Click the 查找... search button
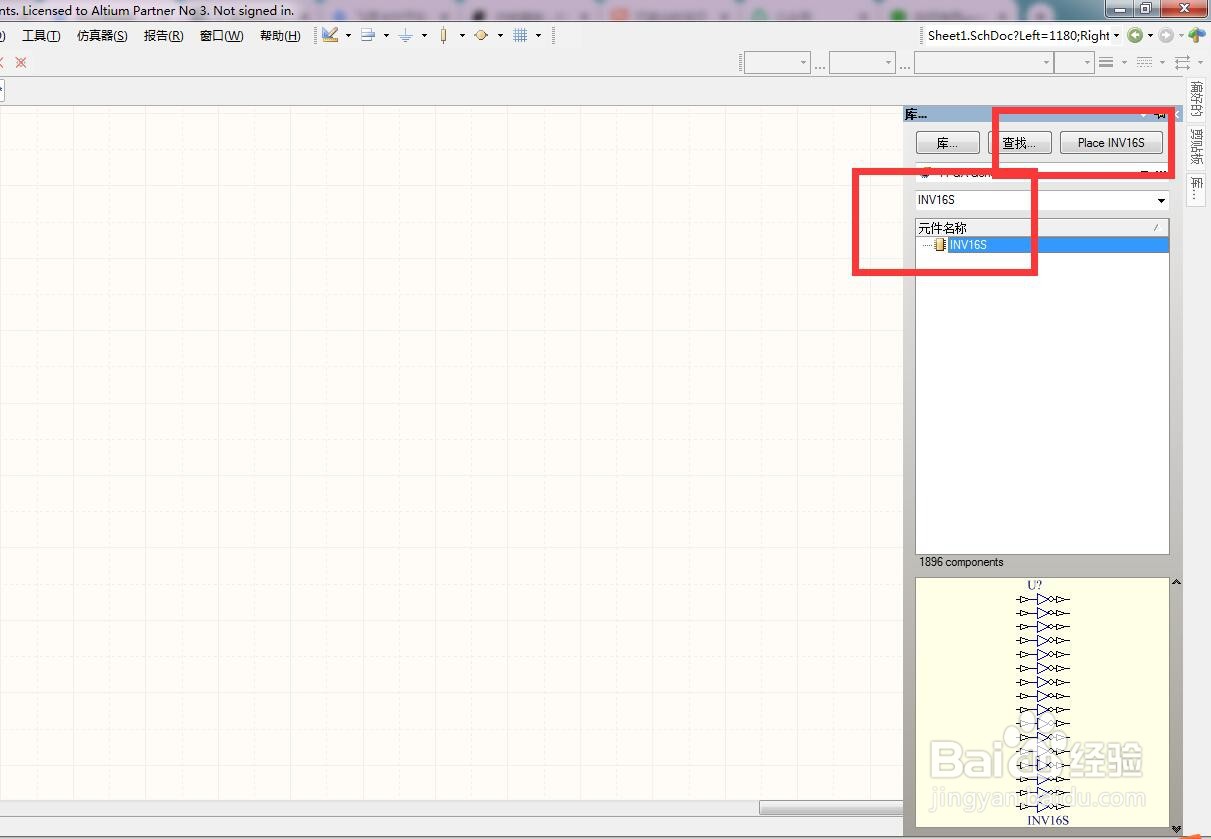The height and width of the screenshot is (839, 1211). coord(1019,143)
